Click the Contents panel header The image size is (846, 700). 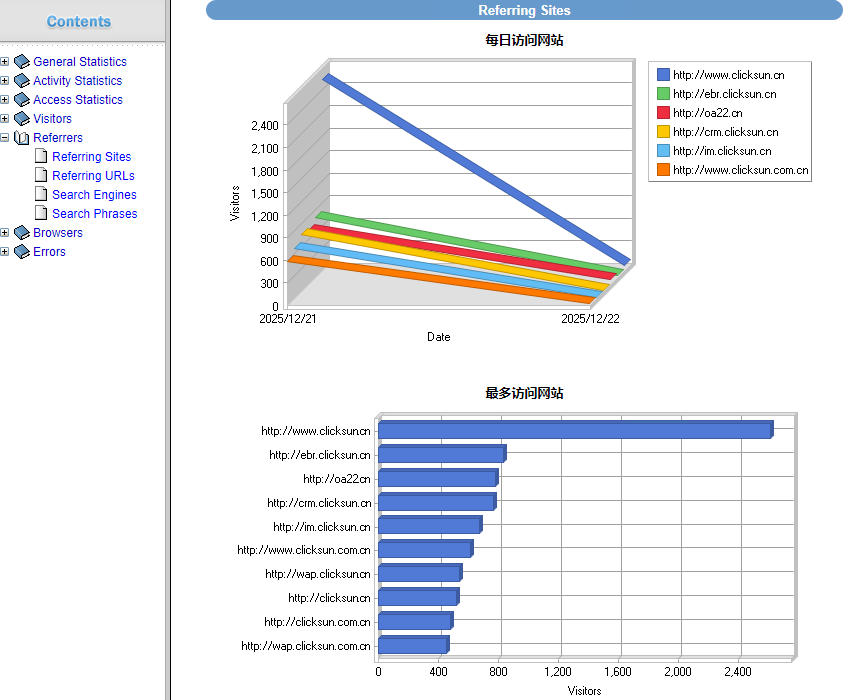[79, 22]
